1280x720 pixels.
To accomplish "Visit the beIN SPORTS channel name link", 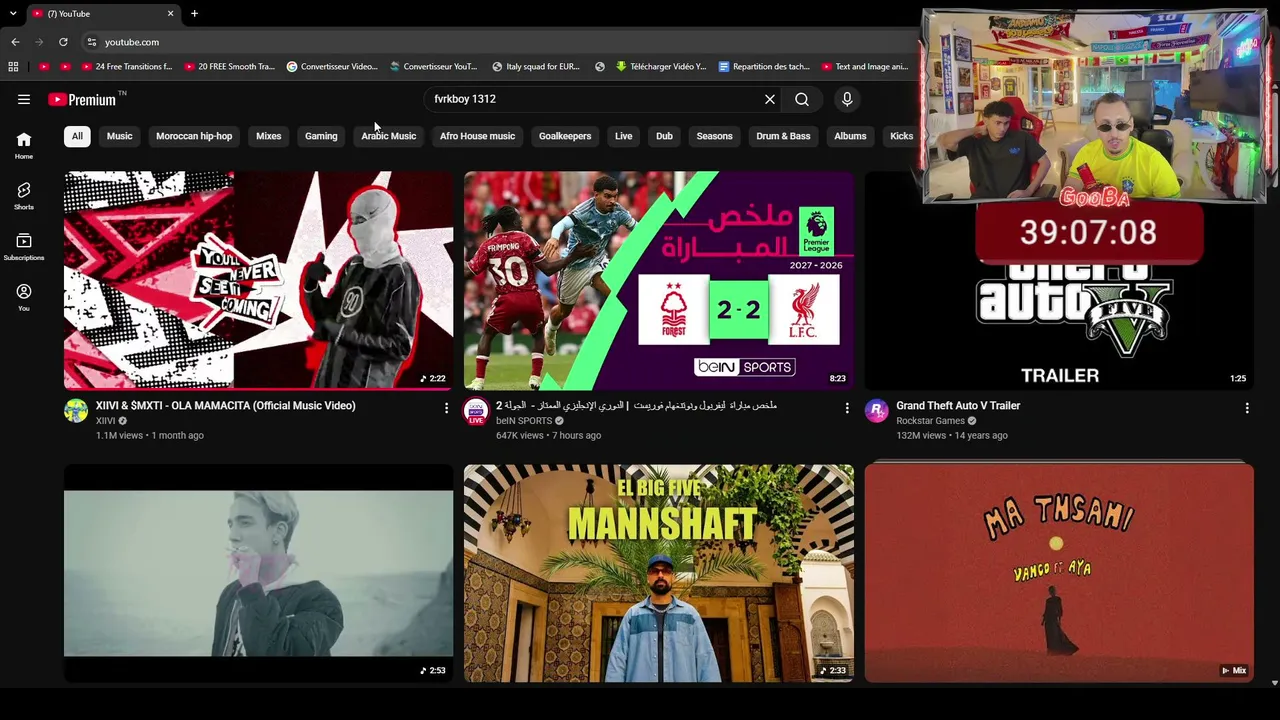I will (x=524, y=421).
